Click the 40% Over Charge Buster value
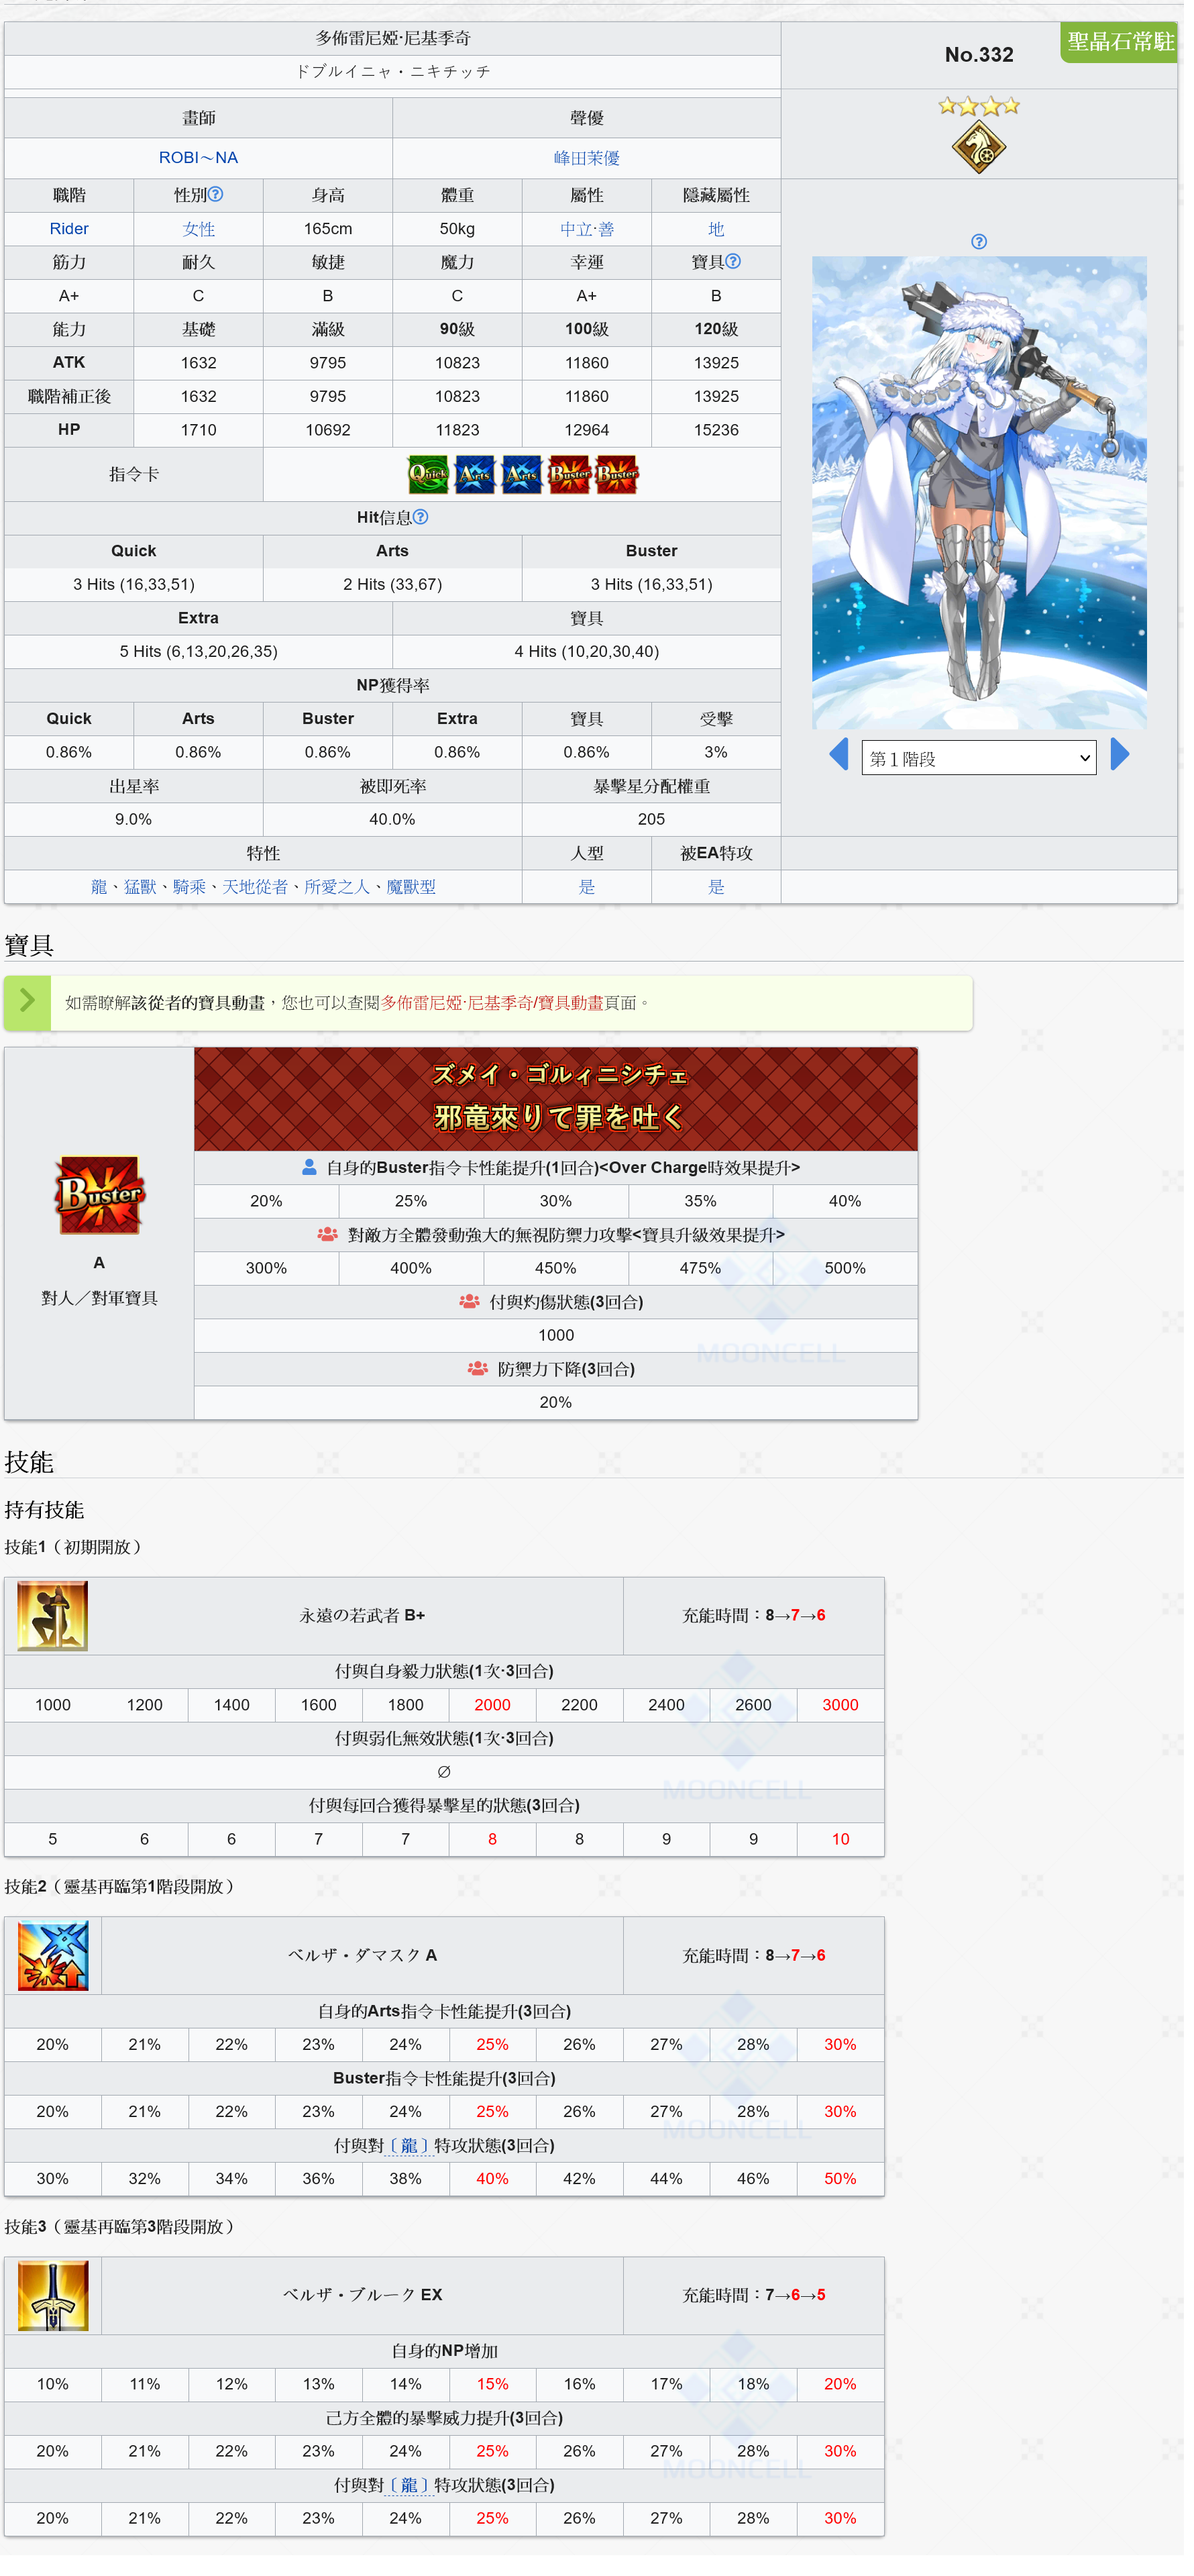1194x2576 pixels. [x=852, y=1210]
